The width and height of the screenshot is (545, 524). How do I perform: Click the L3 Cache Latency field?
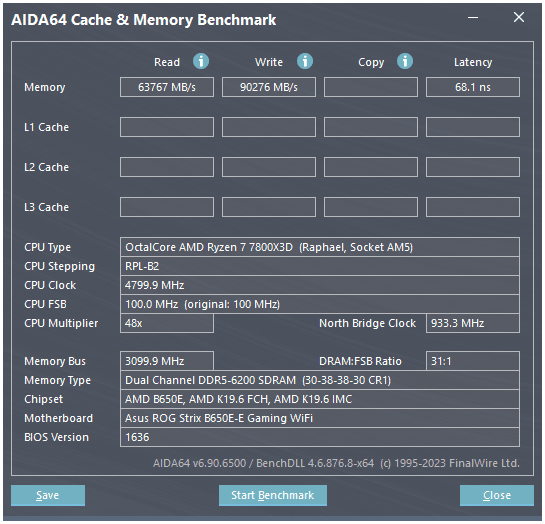click(x=473, y=207)
